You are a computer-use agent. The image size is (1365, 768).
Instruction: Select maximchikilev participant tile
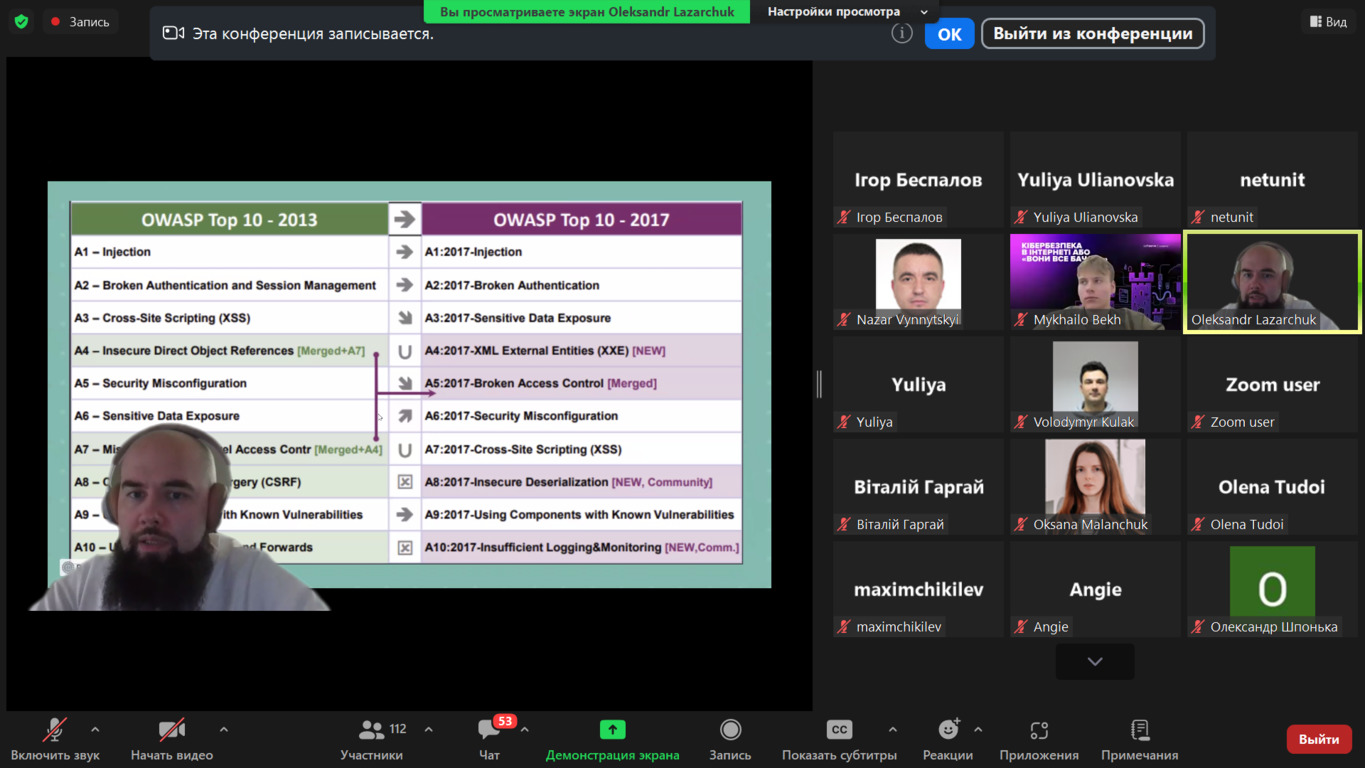point(918,590)
